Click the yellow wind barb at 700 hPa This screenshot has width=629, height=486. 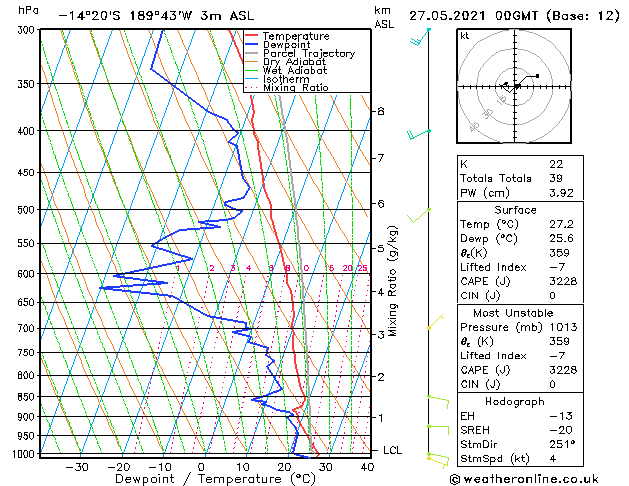(x=436, y=322)
